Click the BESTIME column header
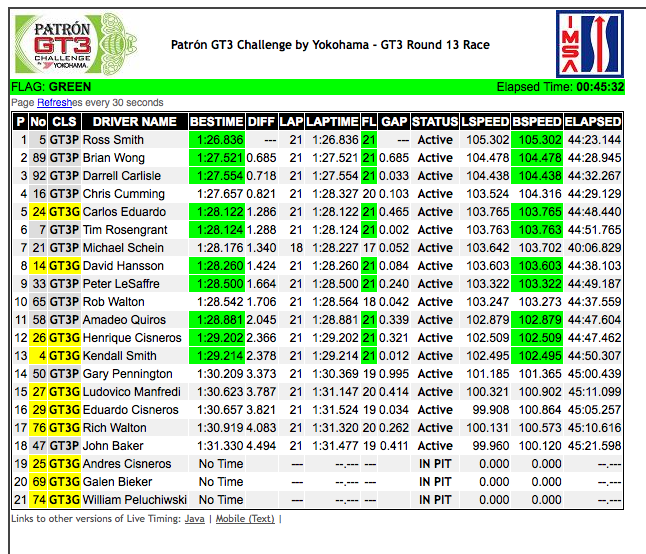The image size is (646, 554). pyautogui.click(x=216, y=122)
